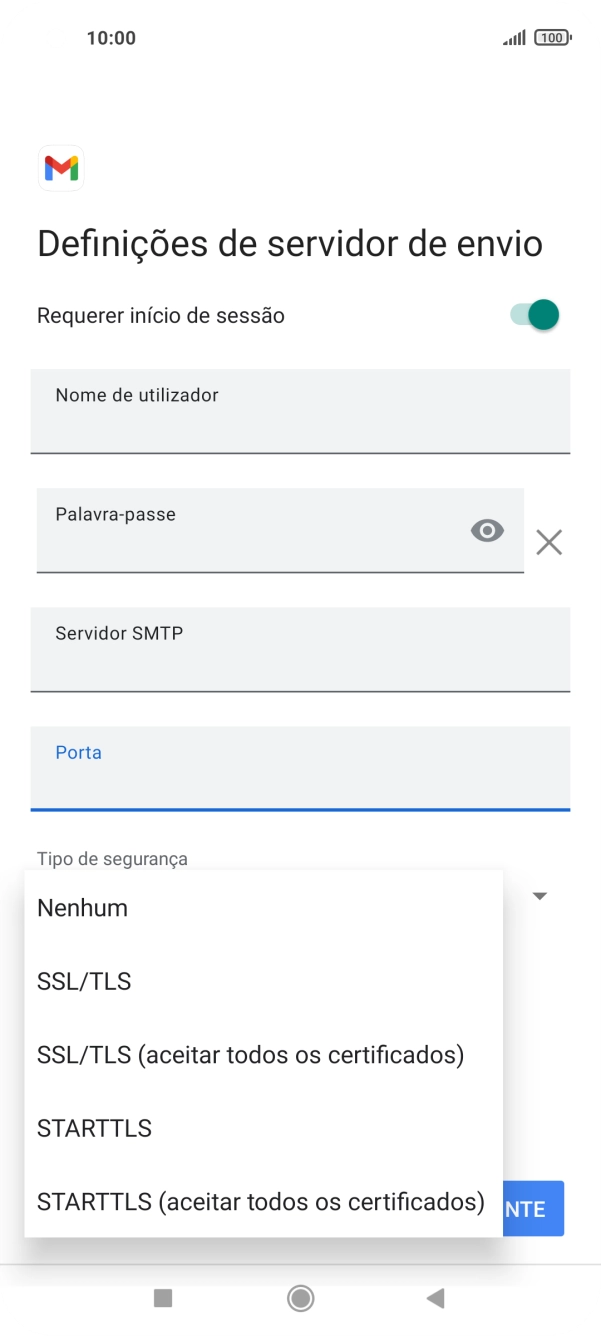
Task: Click the Gmail app icon
Action: (60, 168)
